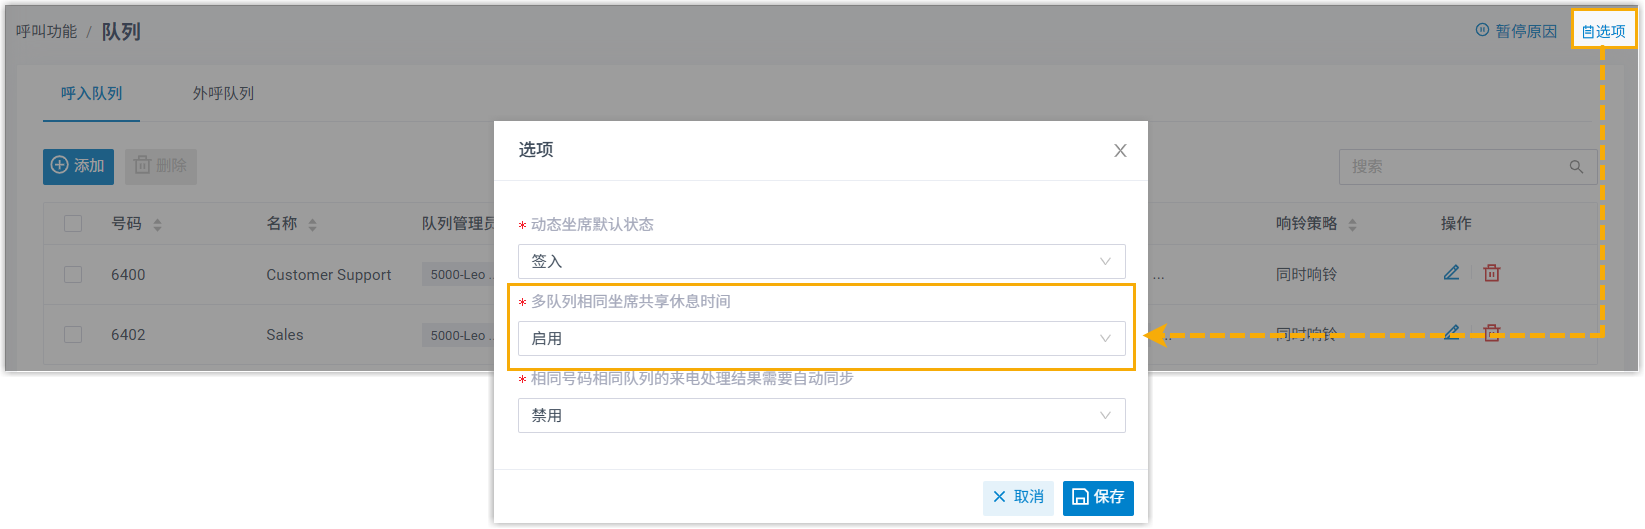Image resolution: width=1645 pixels, height=529 pixels.
Task: Click the 添加 button
Action: pyautogui.click(x=78, y=166)
